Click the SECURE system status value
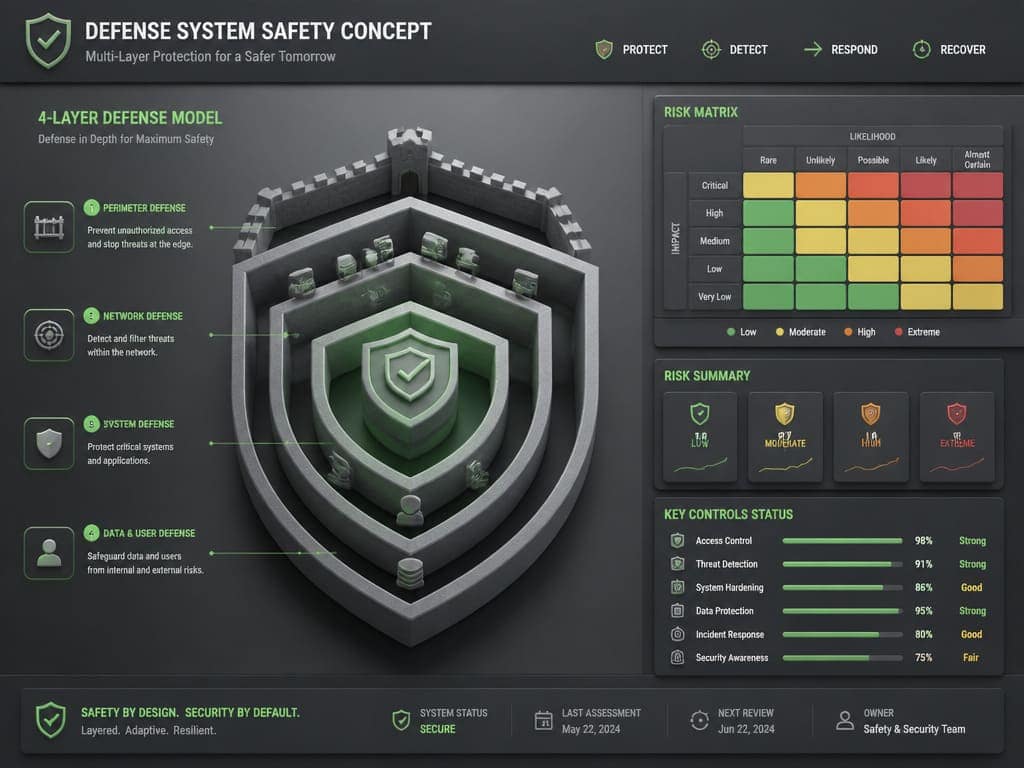 [x=438, y=729]
